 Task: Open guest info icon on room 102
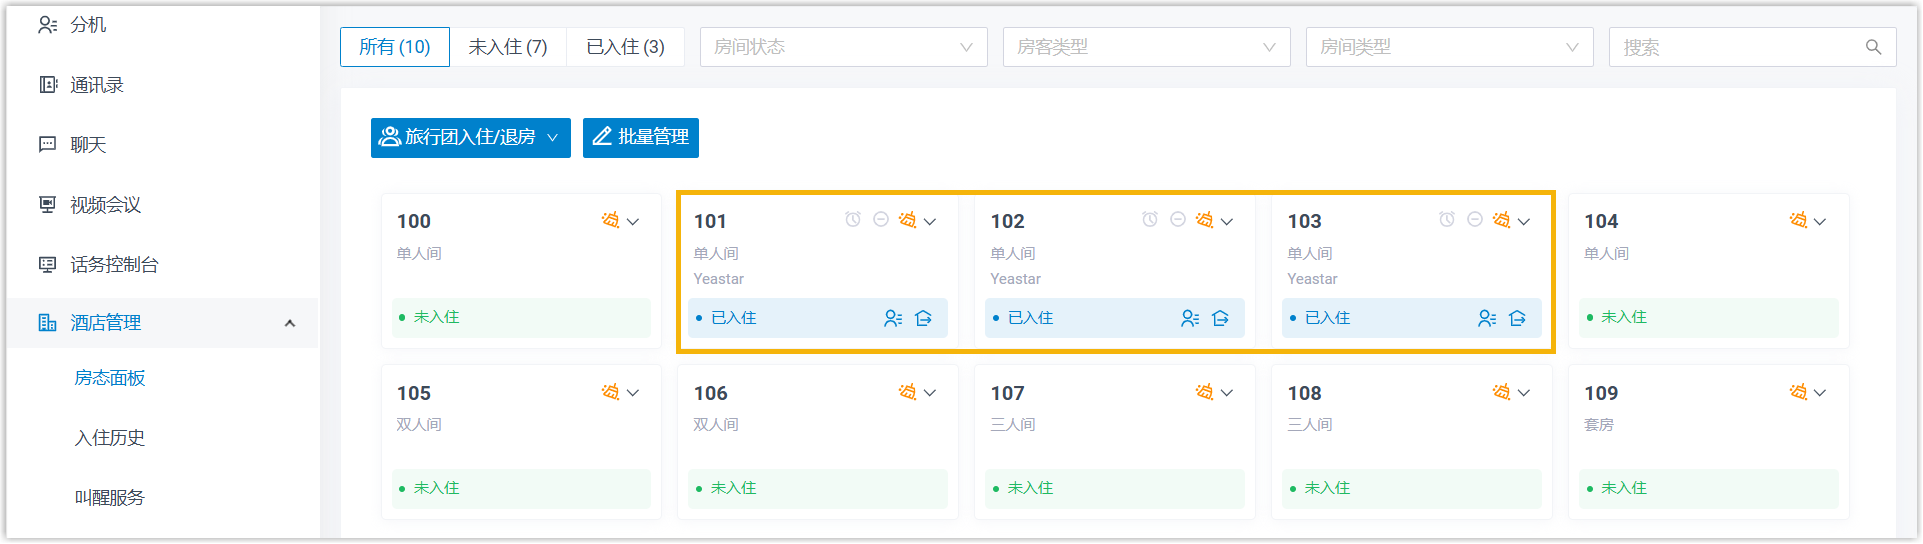click(x=1189, y=318)
